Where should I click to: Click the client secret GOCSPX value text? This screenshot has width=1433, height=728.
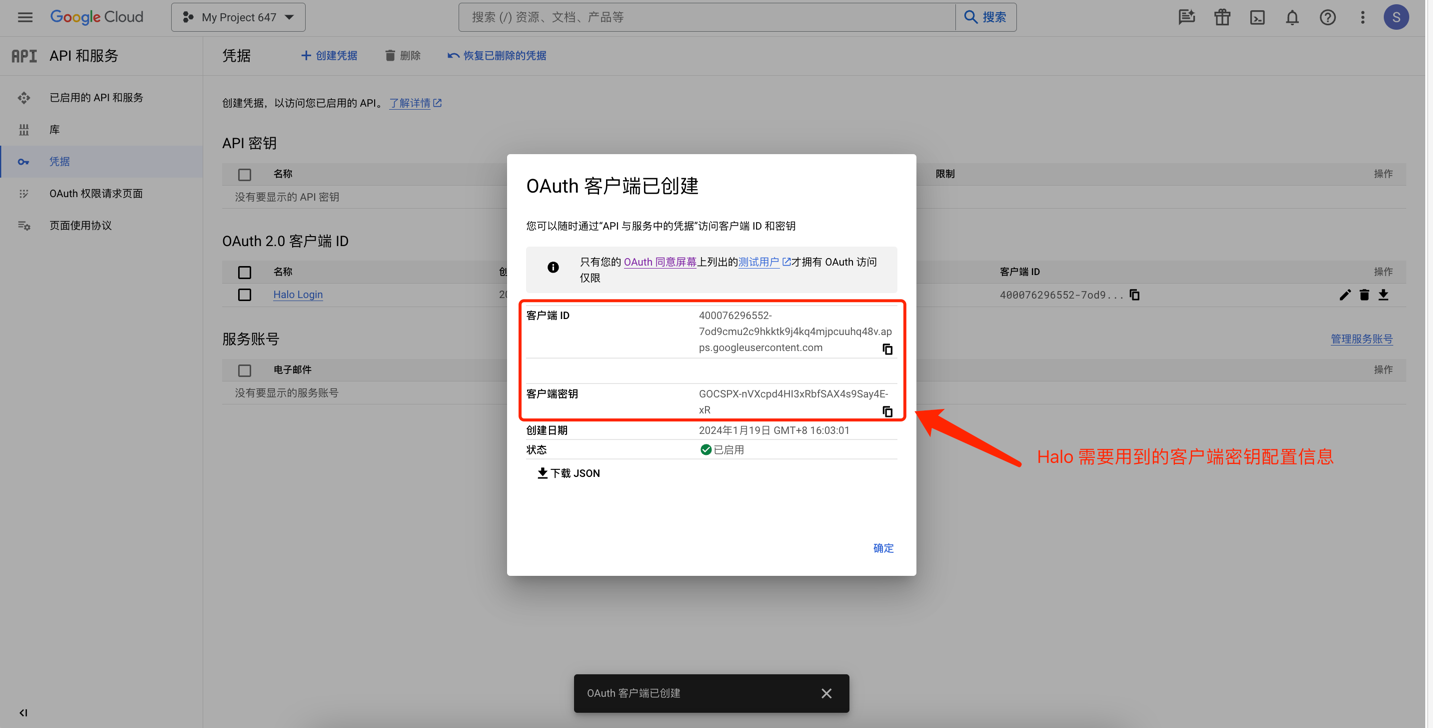(793, 402)
